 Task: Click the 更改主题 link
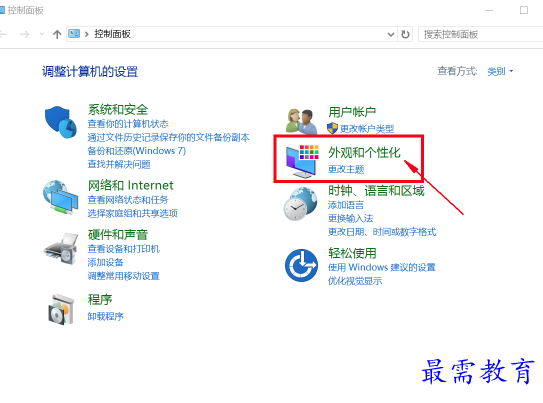click(346, 169)
